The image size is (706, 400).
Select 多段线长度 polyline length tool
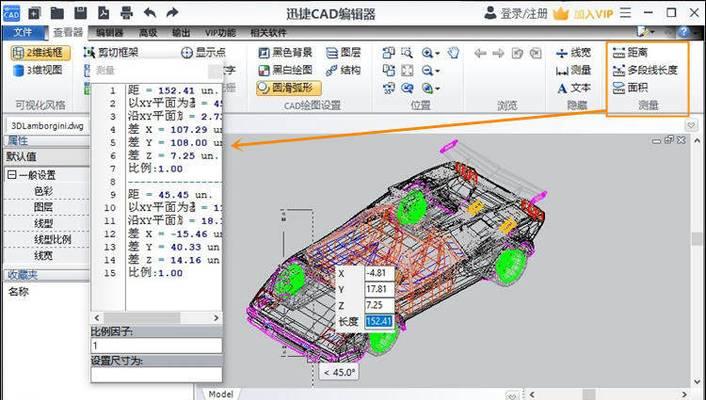[645, 70]
